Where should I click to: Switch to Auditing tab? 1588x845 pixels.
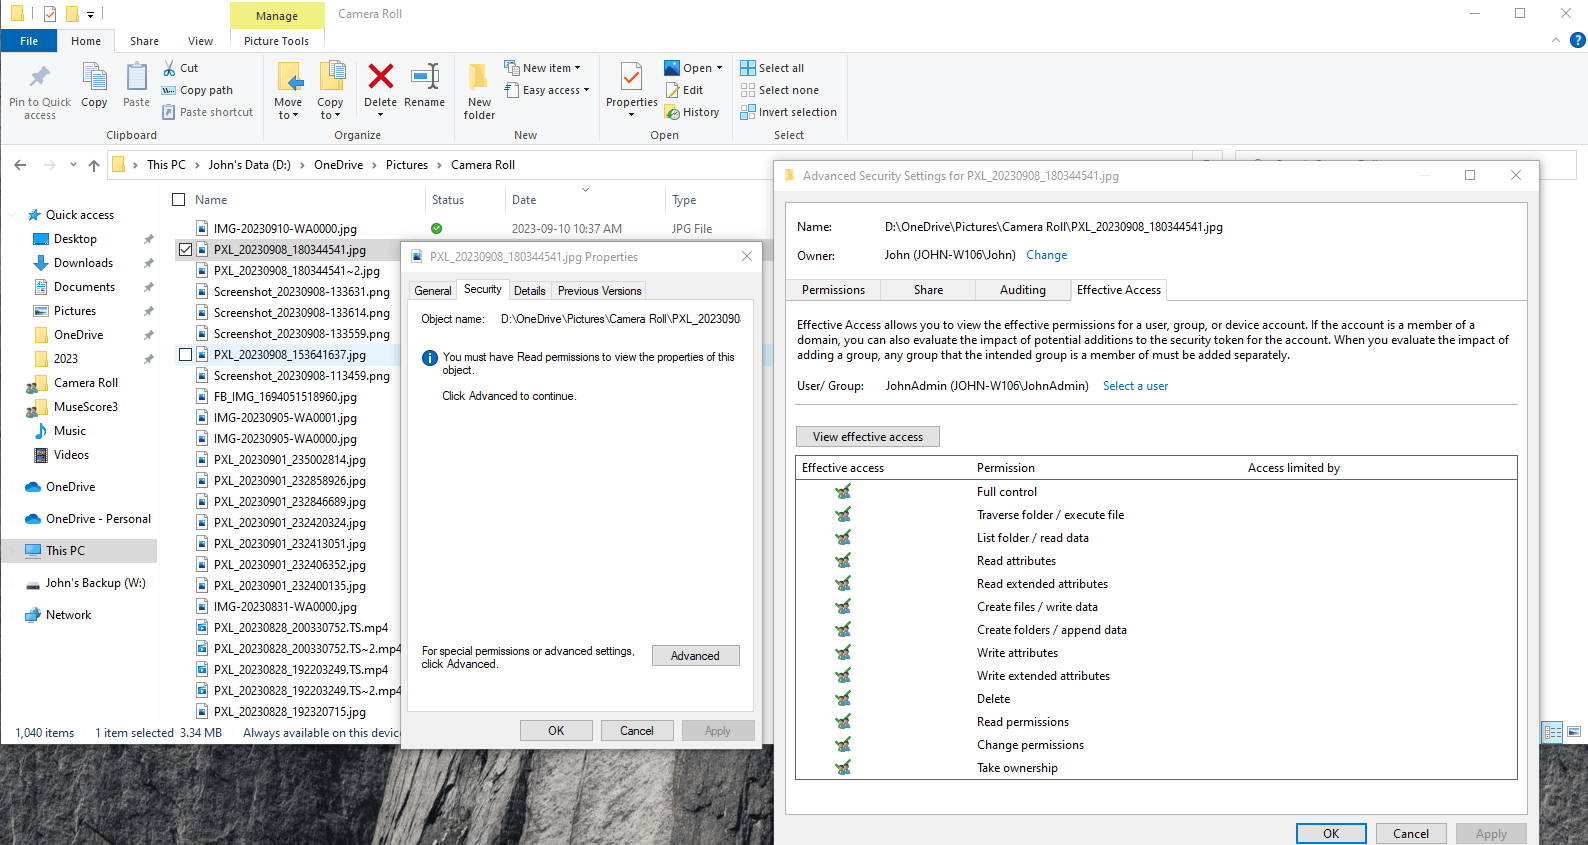1023,290
